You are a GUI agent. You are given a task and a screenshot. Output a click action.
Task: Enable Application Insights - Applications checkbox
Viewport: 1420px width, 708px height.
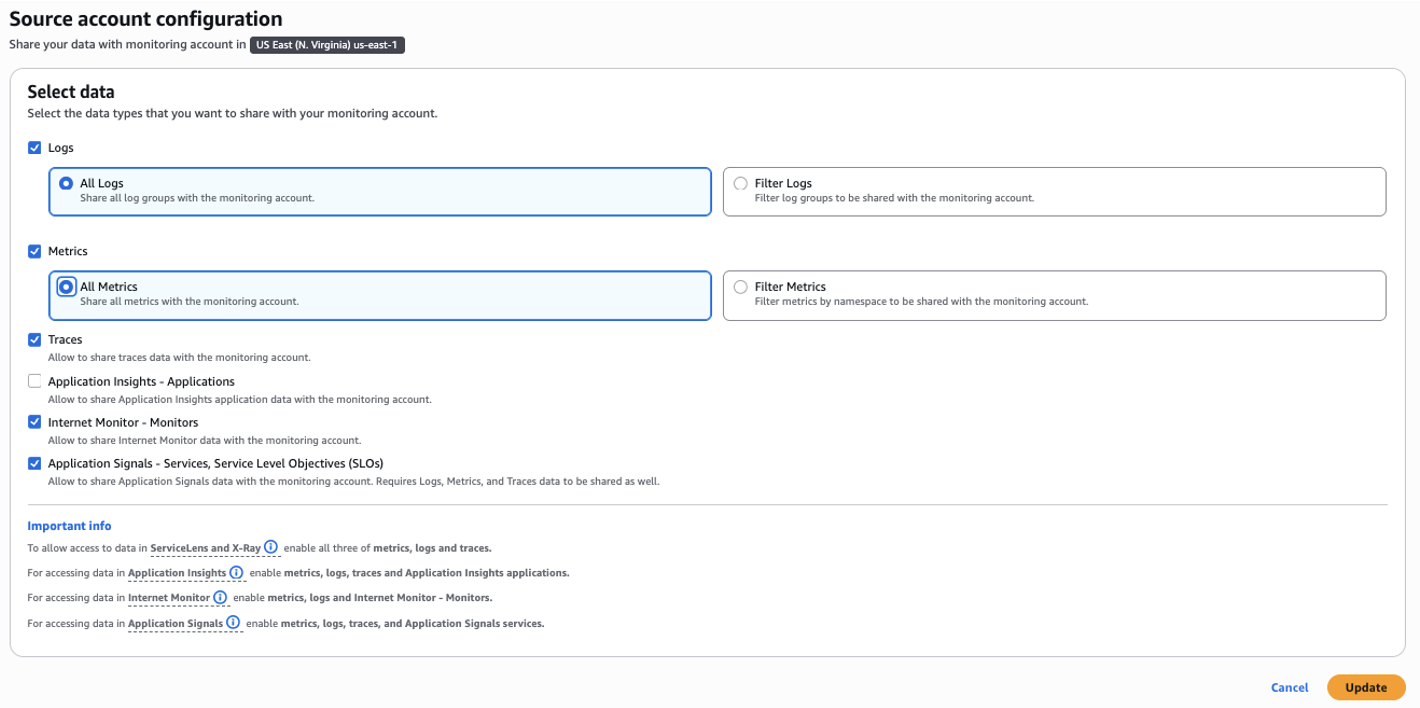[35, 381]
